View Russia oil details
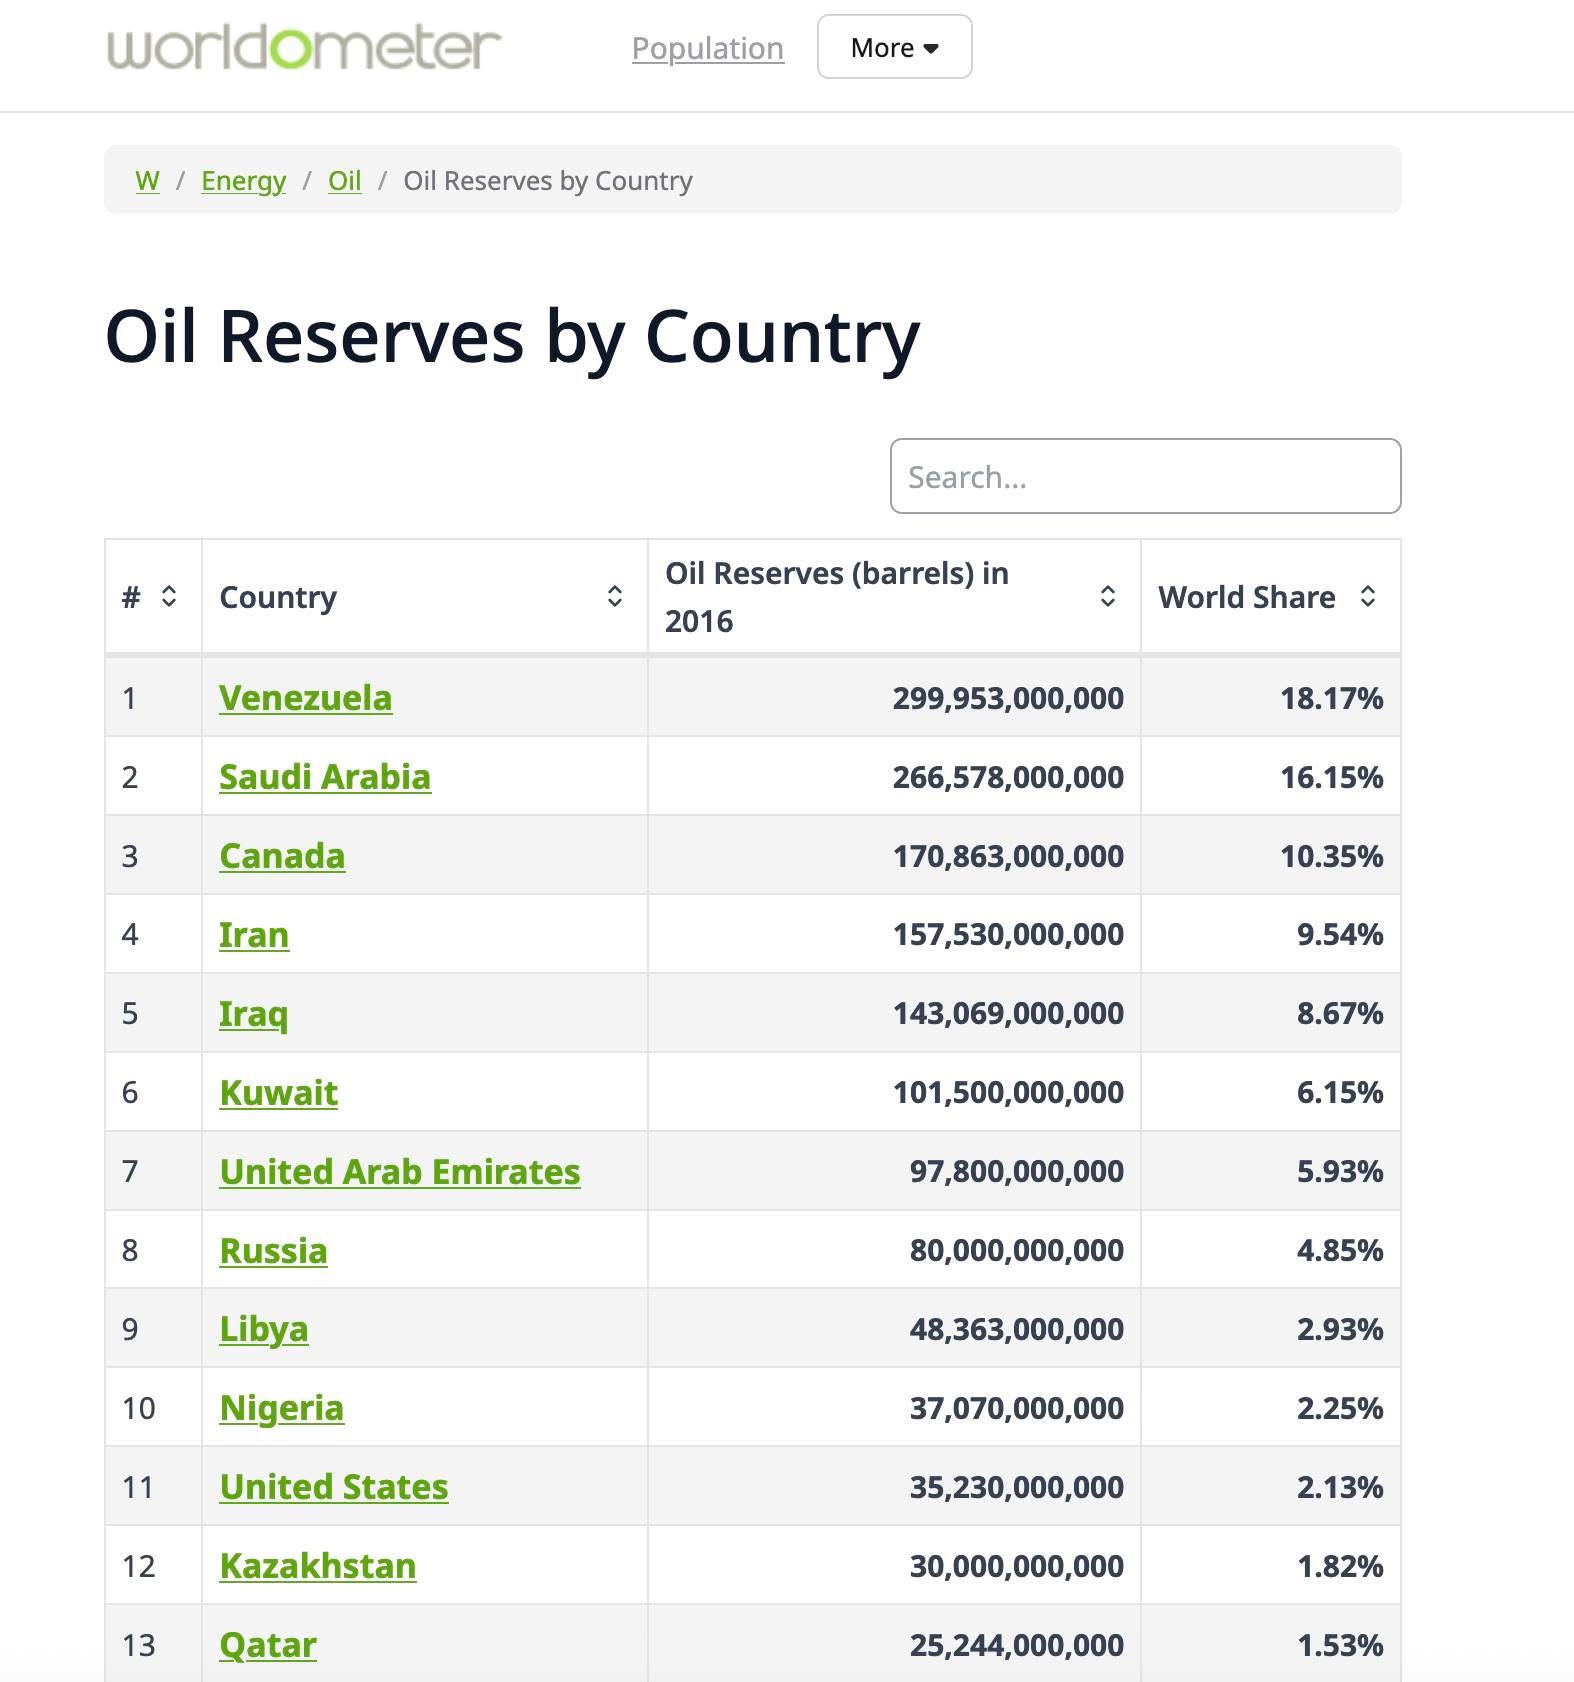Image resolution: width=1574 pixels, height=1682 pixels. (x=273, y=1251)
